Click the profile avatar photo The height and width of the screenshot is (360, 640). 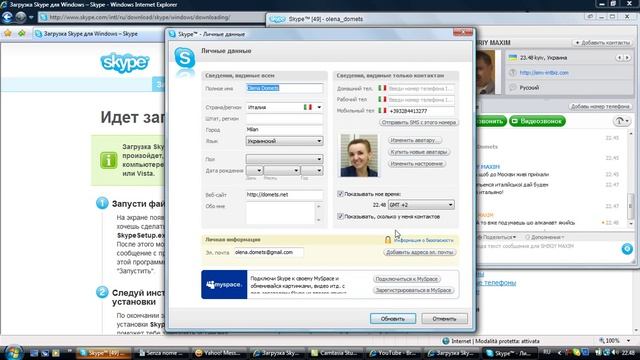coord(359,156)
